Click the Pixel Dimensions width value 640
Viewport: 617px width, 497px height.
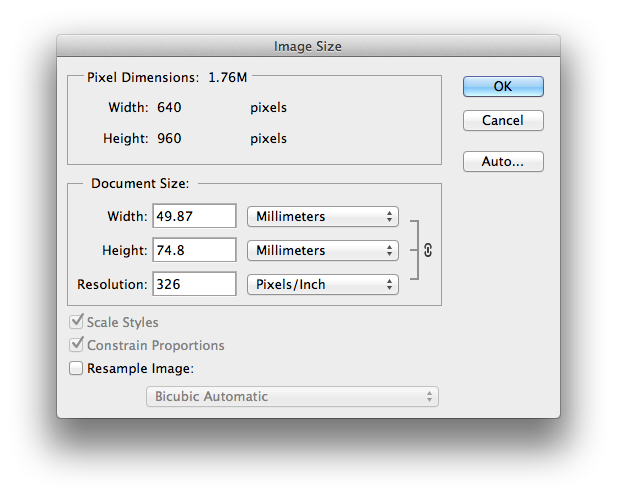(169, 107)
